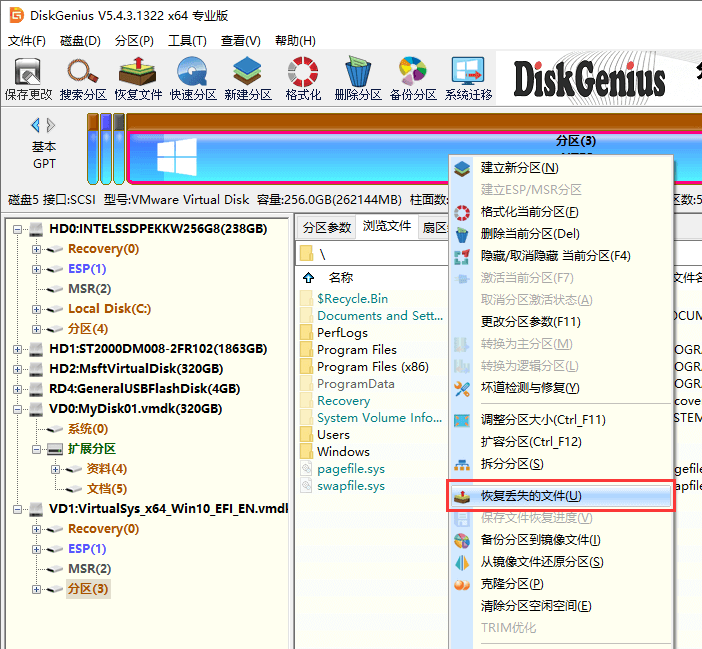Choose 拆分分区(S) menu entry

[561, 464]
